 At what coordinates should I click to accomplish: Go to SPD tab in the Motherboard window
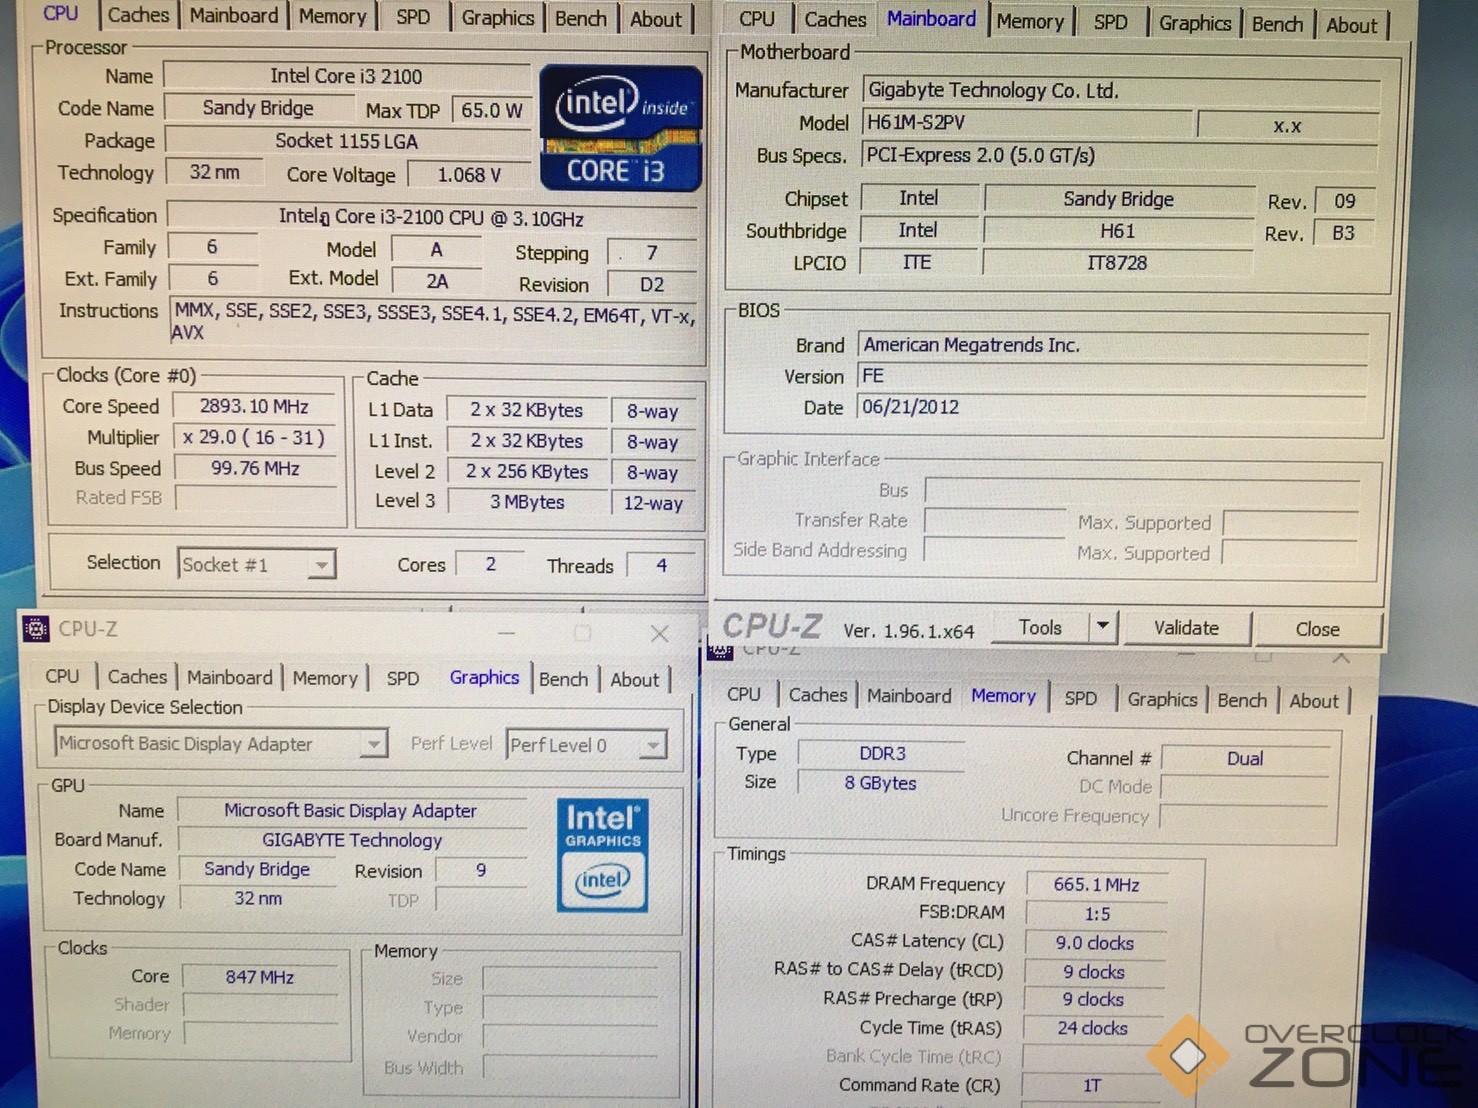click(x=1110, y=22)
